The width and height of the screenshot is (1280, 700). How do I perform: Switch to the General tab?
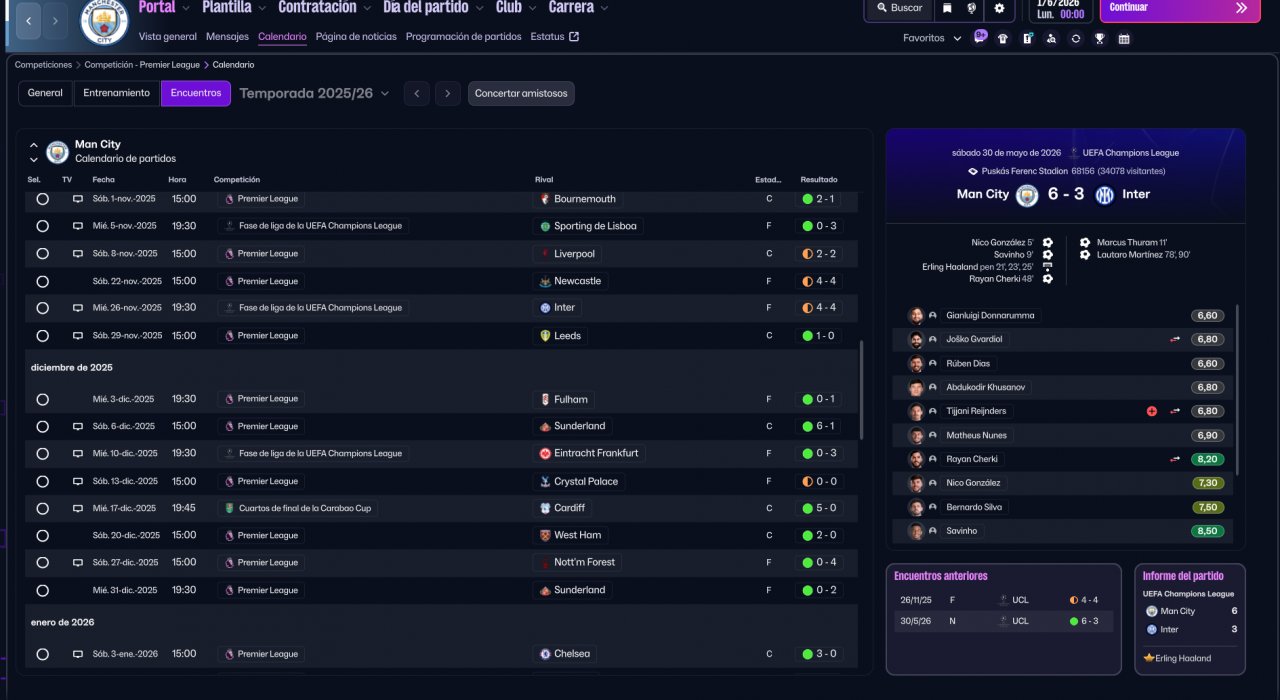tap(45, 93)
